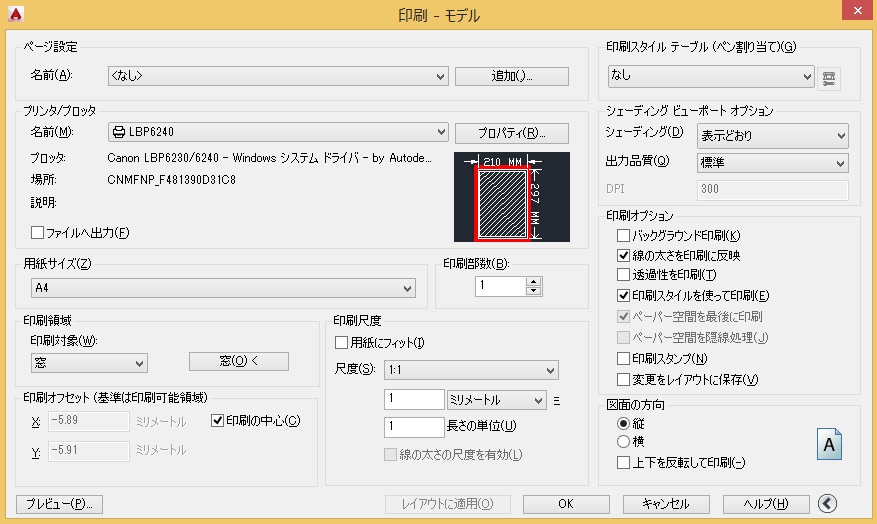Uncheck 印刷の中心 checkbox
The image size is (877, 524).
[x=219, y=421]
